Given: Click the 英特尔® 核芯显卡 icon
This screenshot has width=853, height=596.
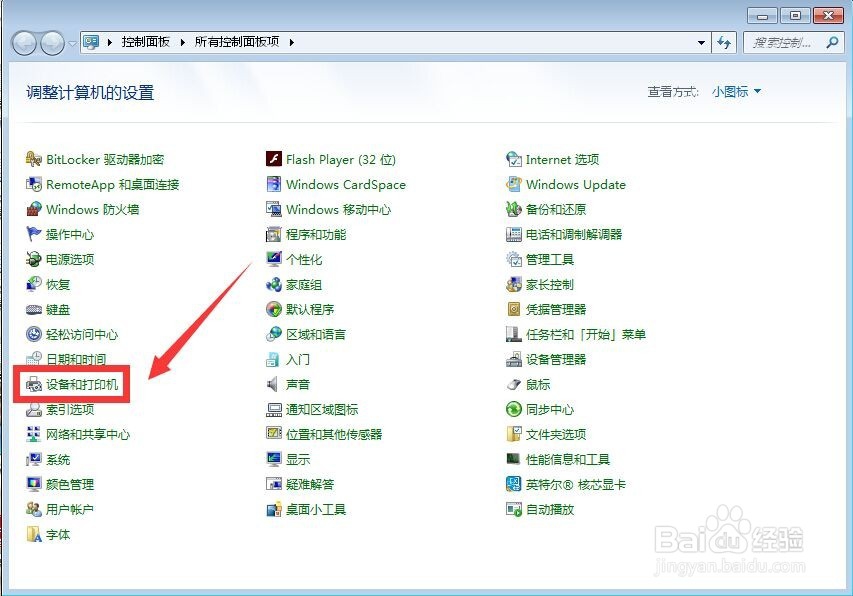Looking at the screenshot, I should [514, 485].
